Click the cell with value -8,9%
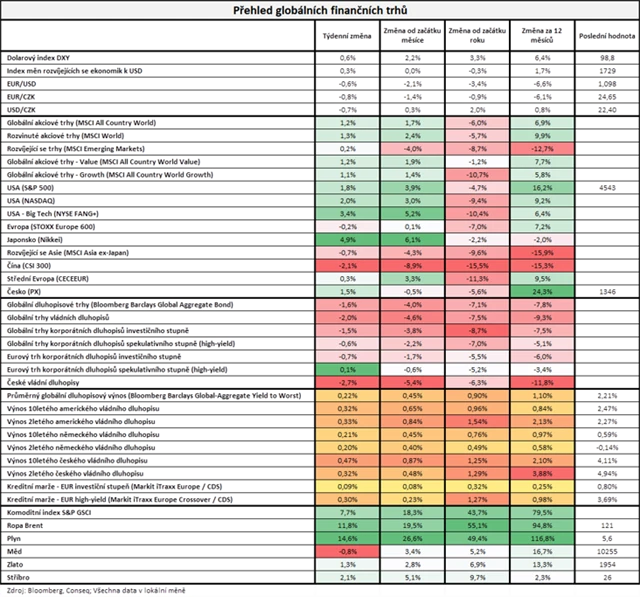This screenshot has width=640, height=597. coord(412,265)
